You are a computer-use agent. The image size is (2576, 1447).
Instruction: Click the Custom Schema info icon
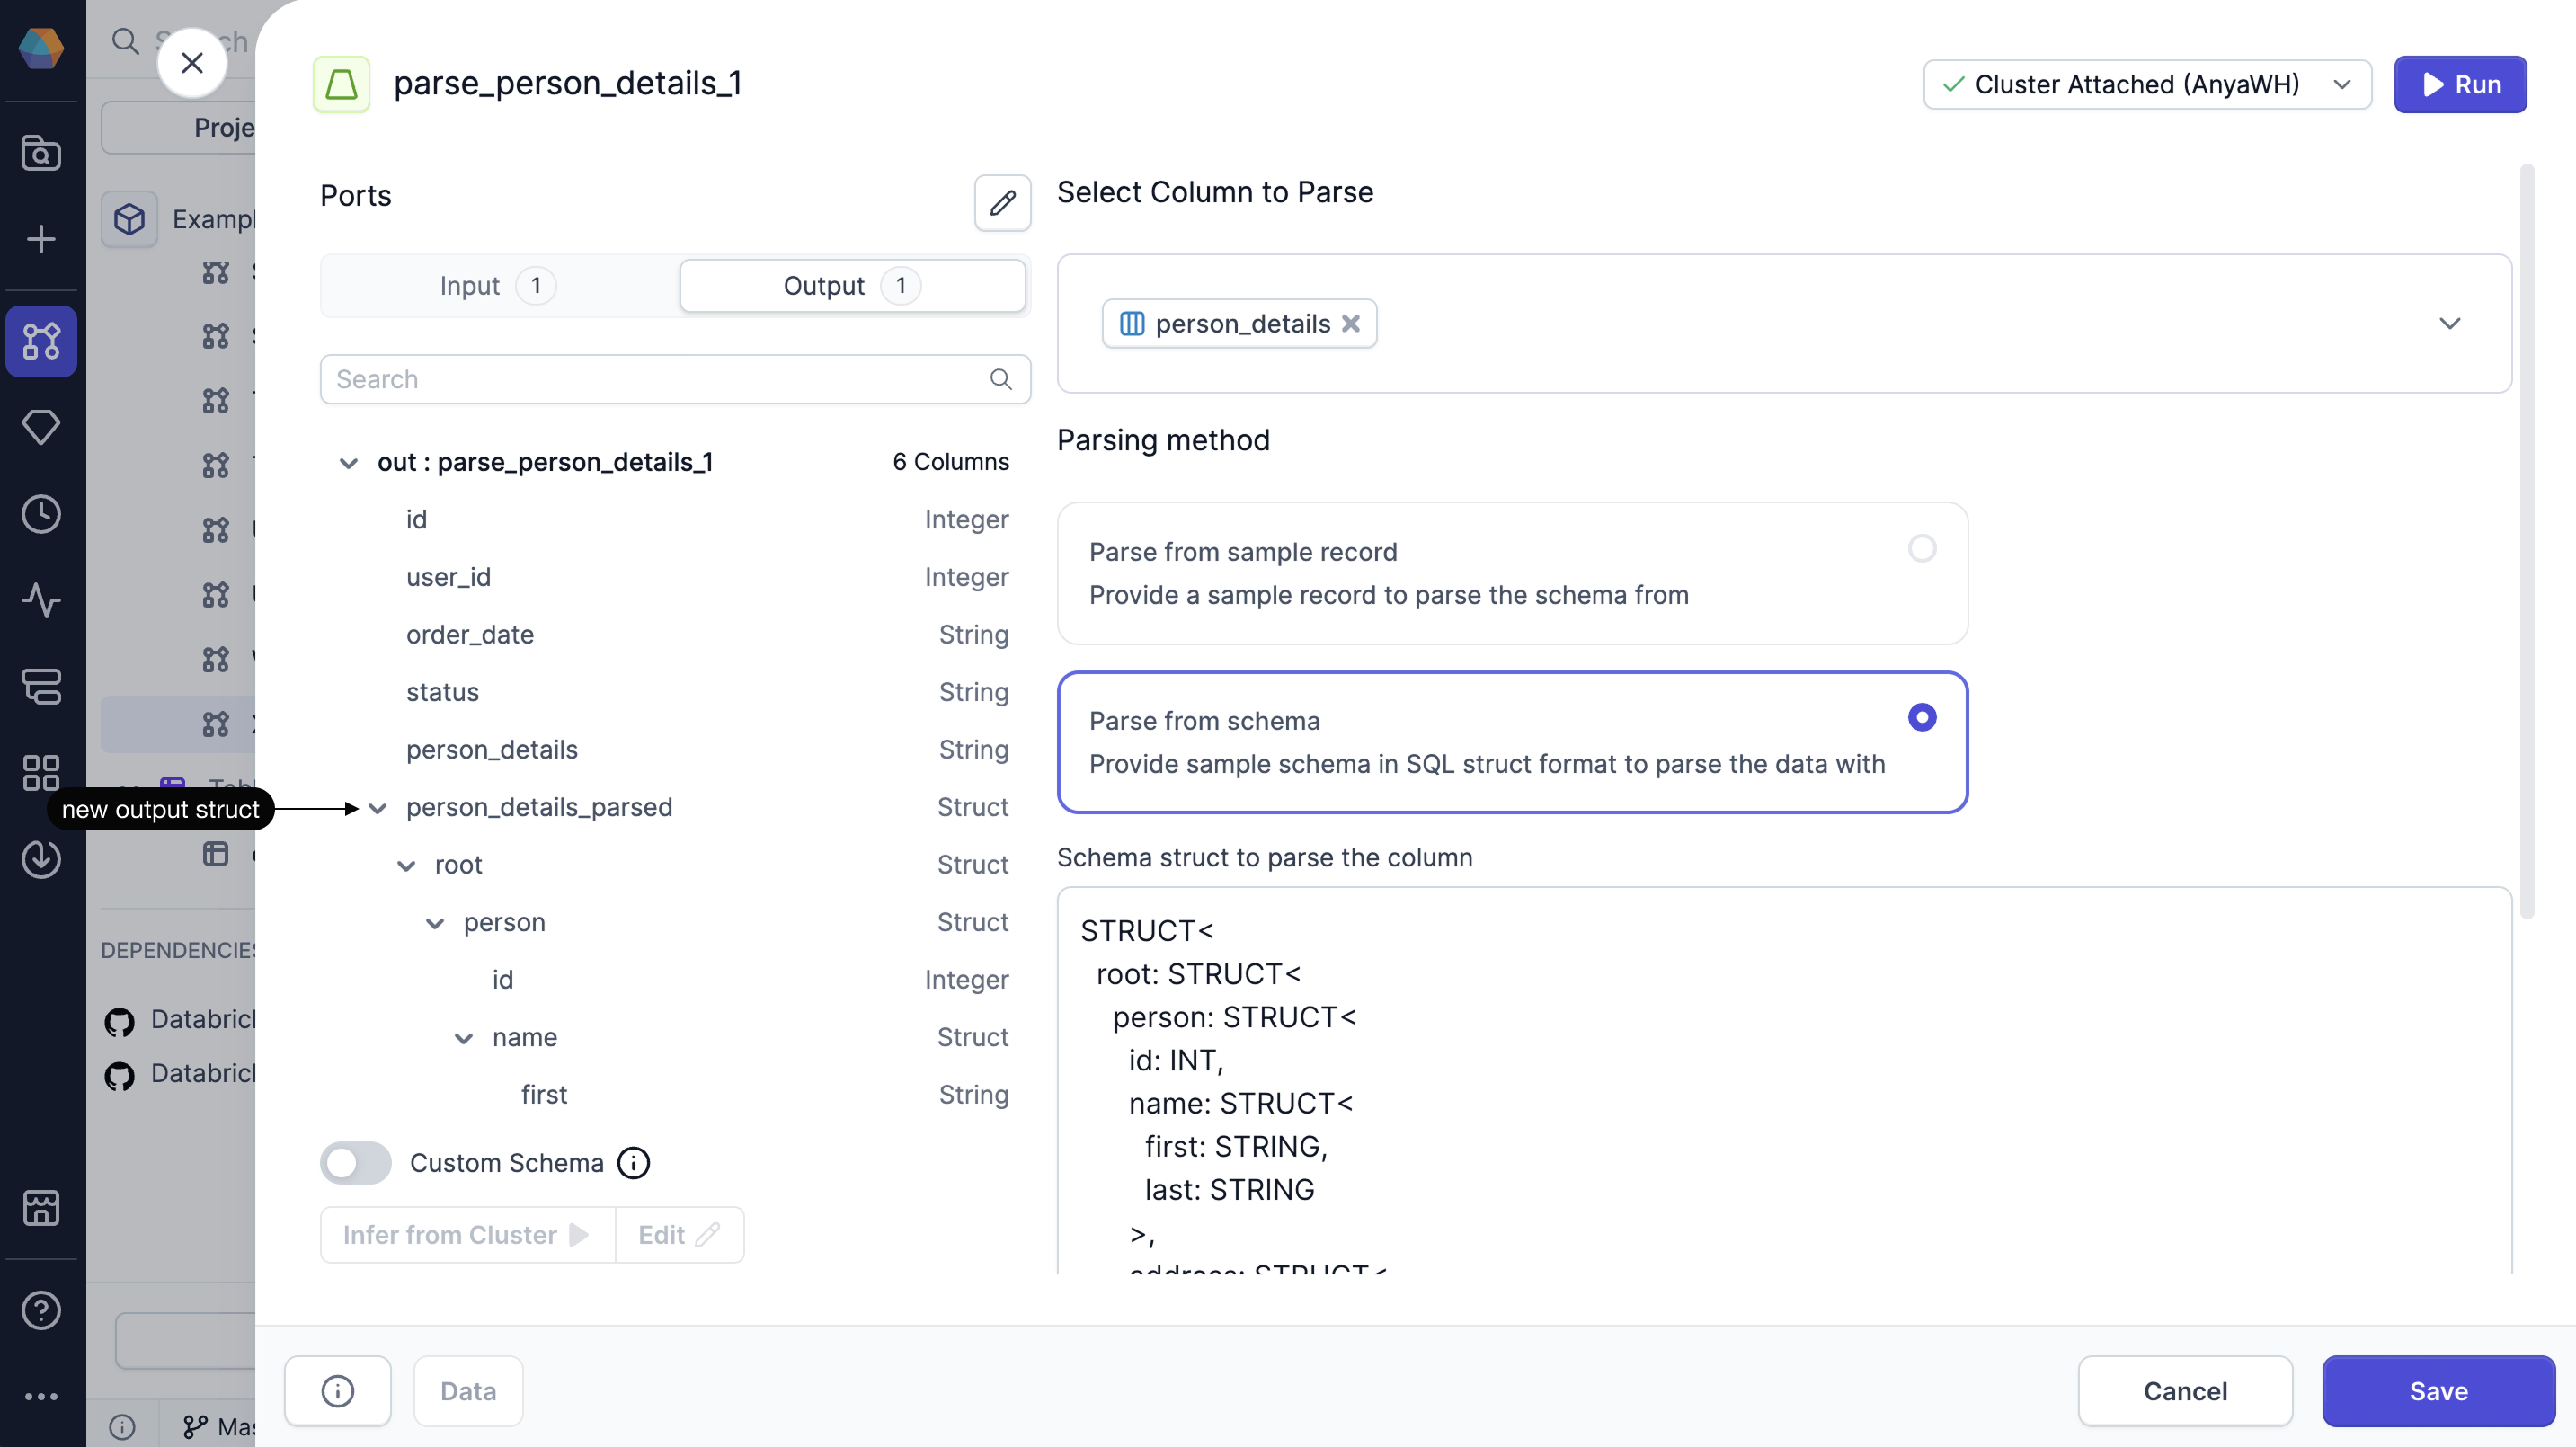point(633,1162)
